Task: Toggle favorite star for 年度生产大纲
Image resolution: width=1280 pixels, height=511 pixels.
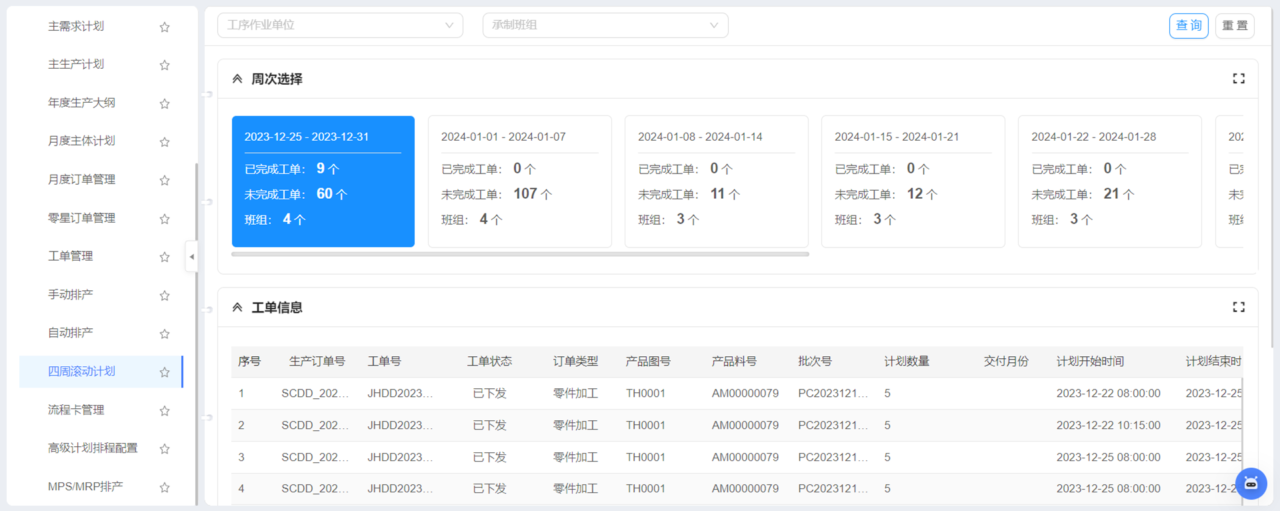Action: 165,103
